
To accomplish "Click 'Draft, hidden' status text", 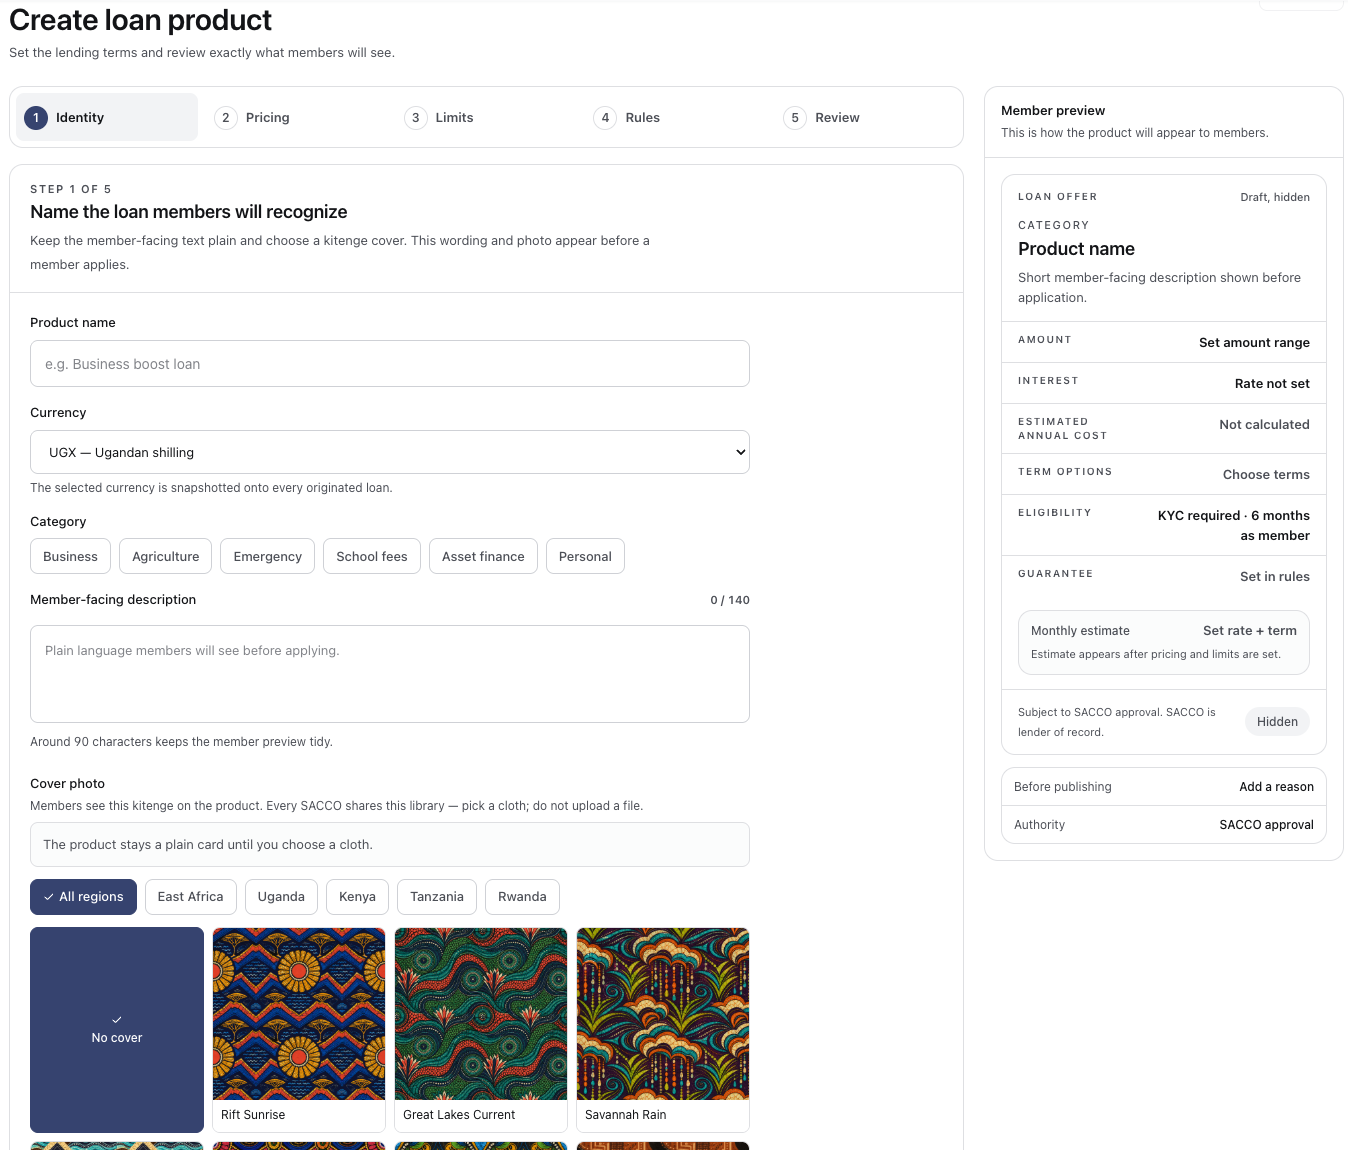I will coord(1275,197).
